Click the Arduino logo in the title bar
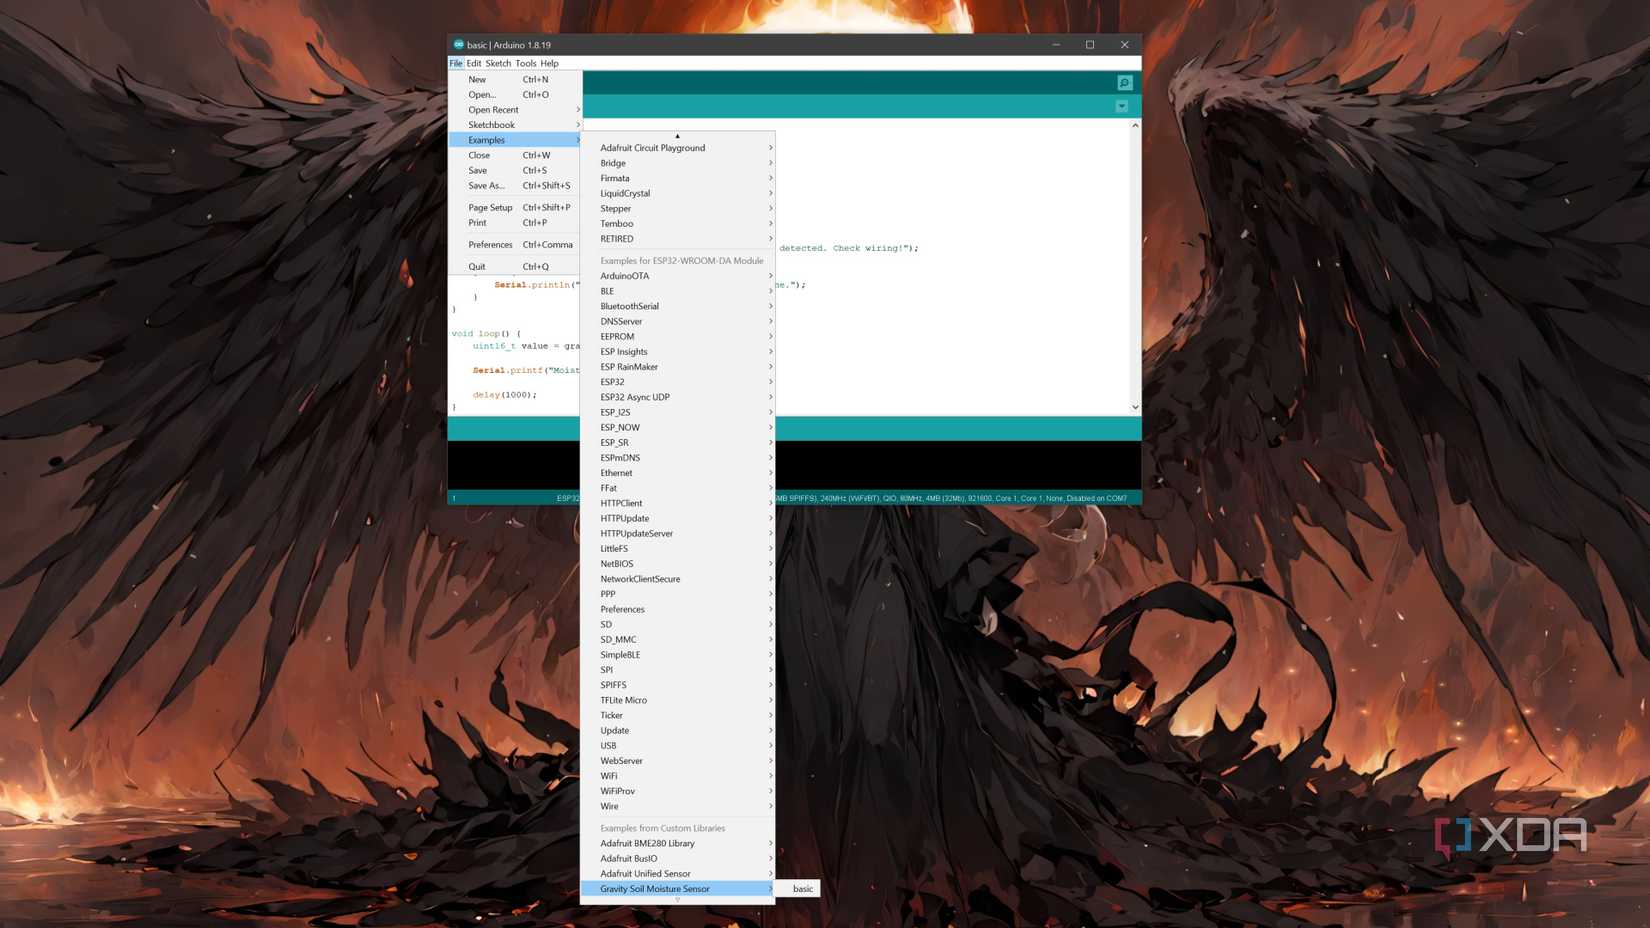The image size is (1650, 928). tap(459, 45)
